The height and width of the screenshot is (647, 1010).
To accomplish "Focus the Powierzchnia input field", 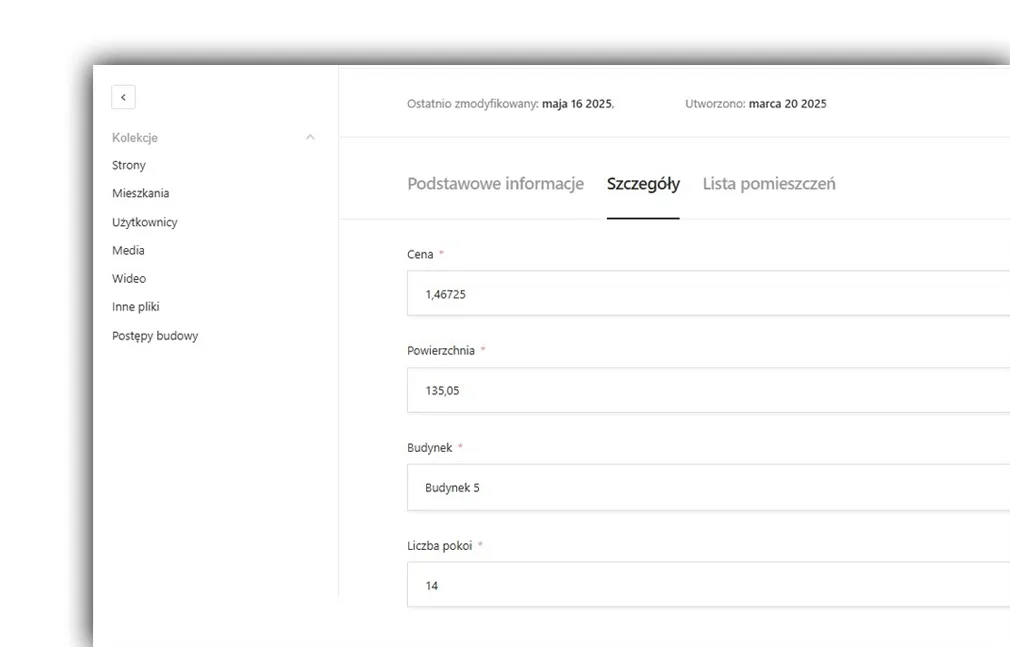I will tap(709, 390).
